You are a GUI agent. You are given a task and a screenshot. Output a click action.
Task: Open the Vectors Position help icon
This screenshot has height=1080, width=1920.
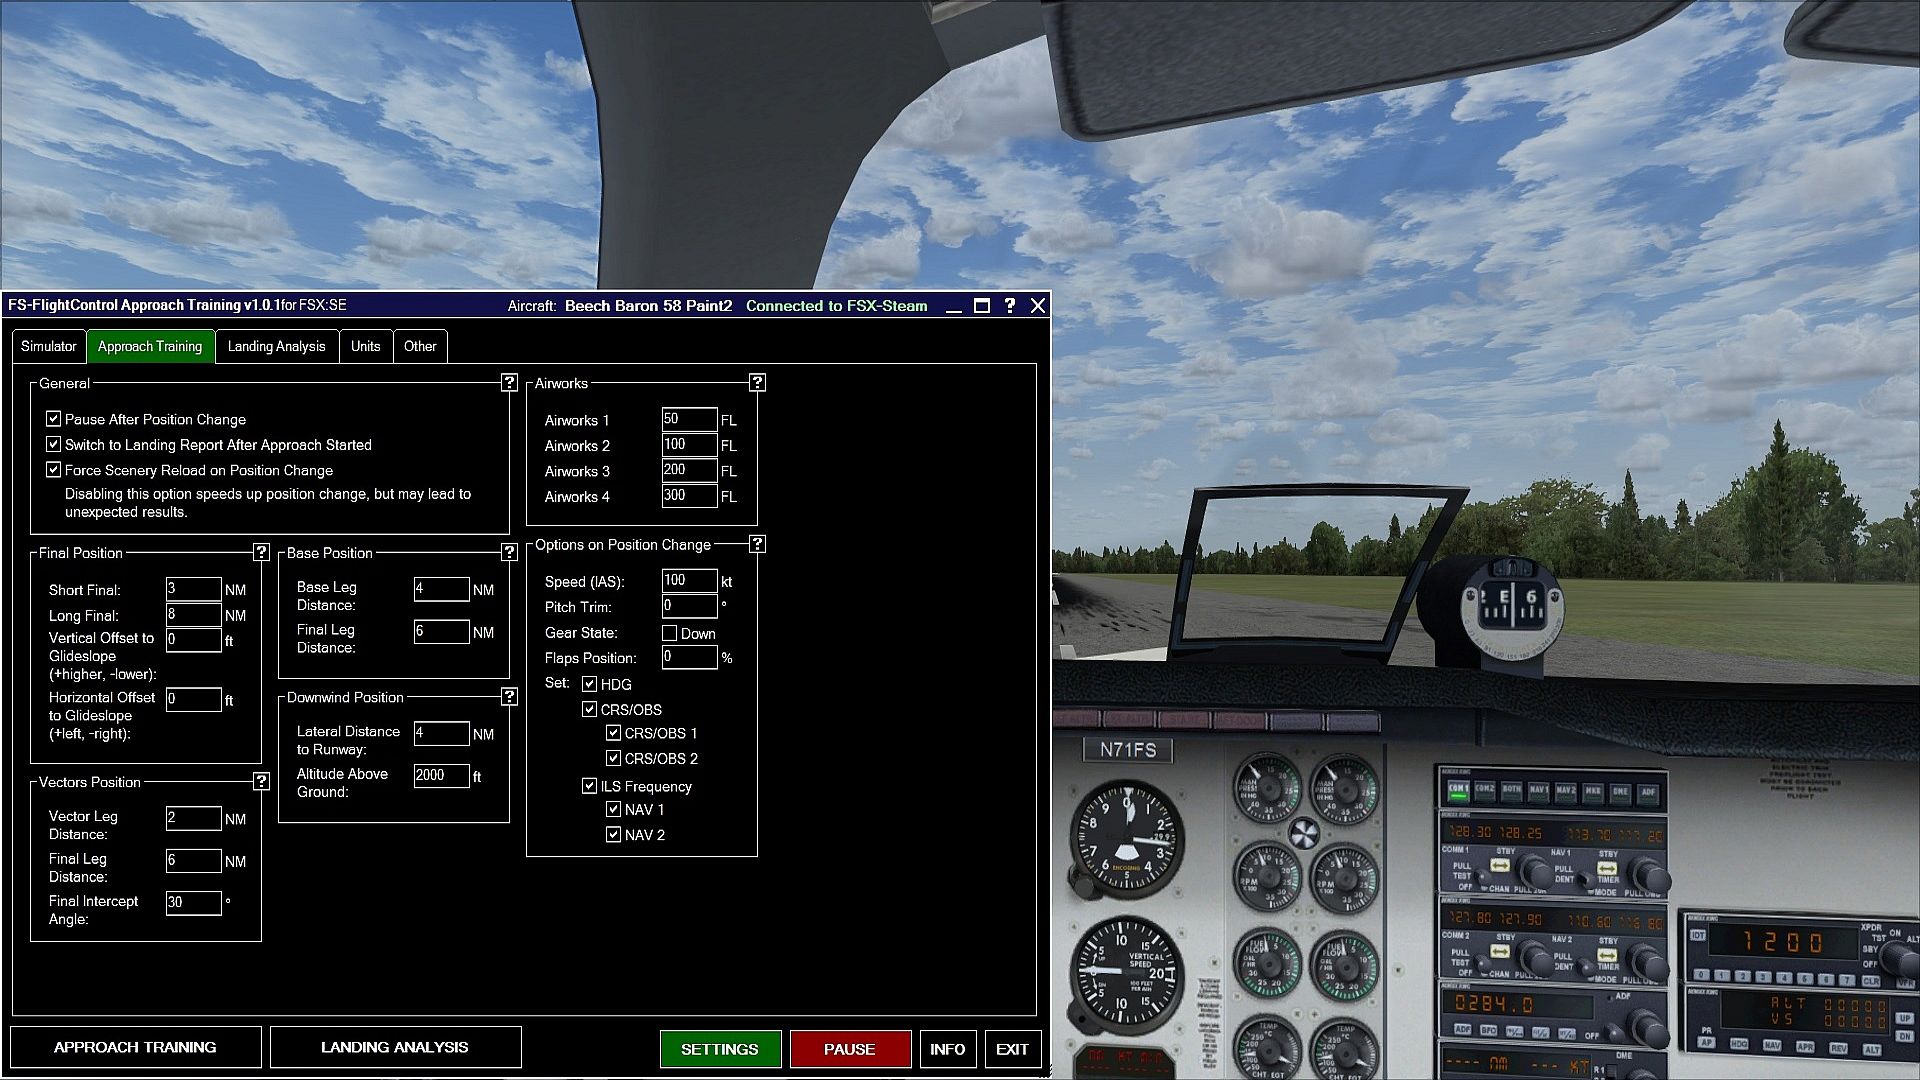(x=261, y=782)
